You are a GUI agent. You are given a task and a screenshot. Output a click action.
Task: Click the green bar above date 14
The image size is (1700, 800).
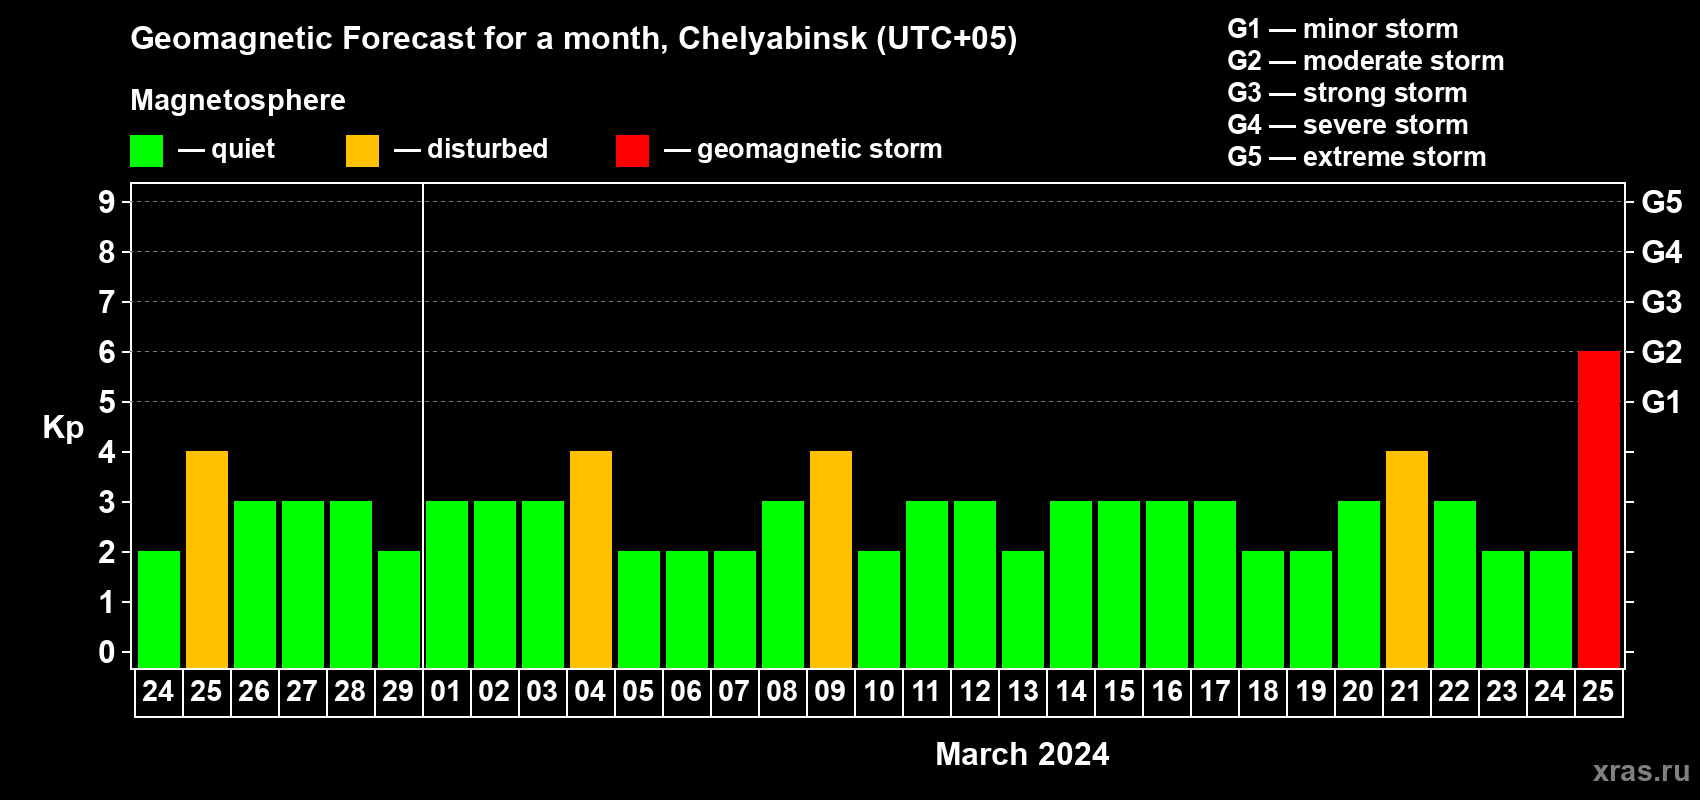click(x=1070, y=584)
